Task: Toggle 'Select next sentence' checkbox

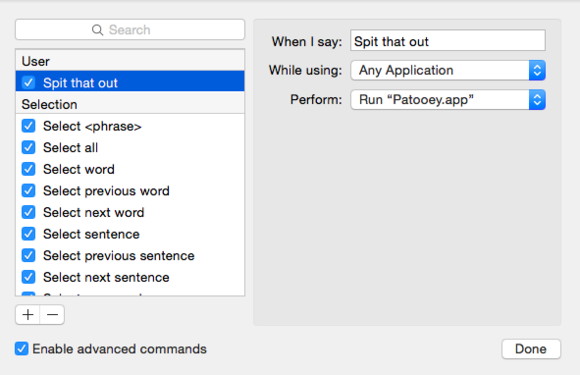Action: point(28,277)
